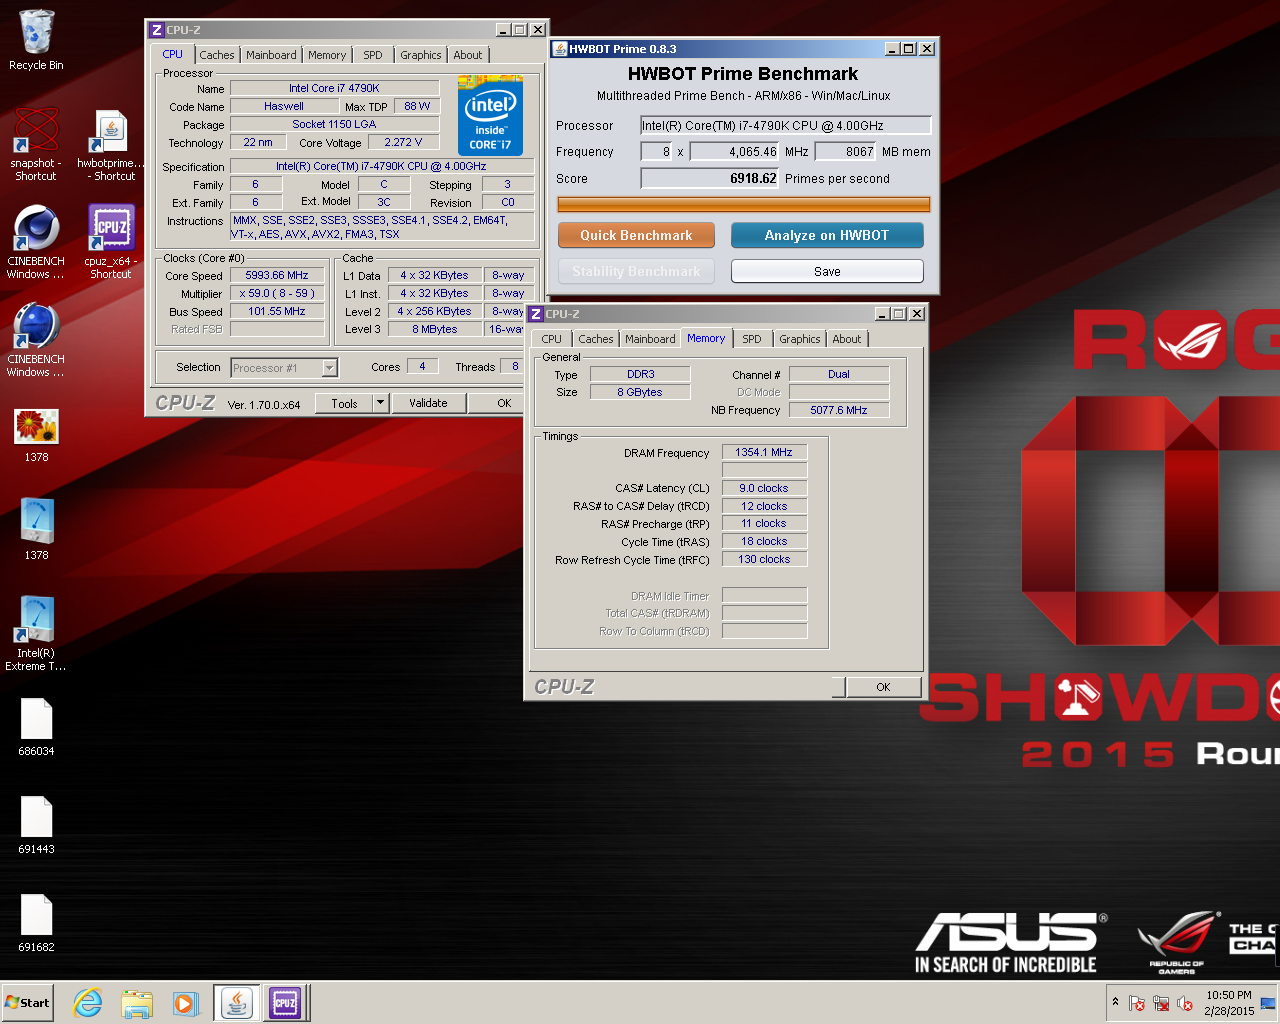Click the 6918.62 score field

[x=710, y=178]
